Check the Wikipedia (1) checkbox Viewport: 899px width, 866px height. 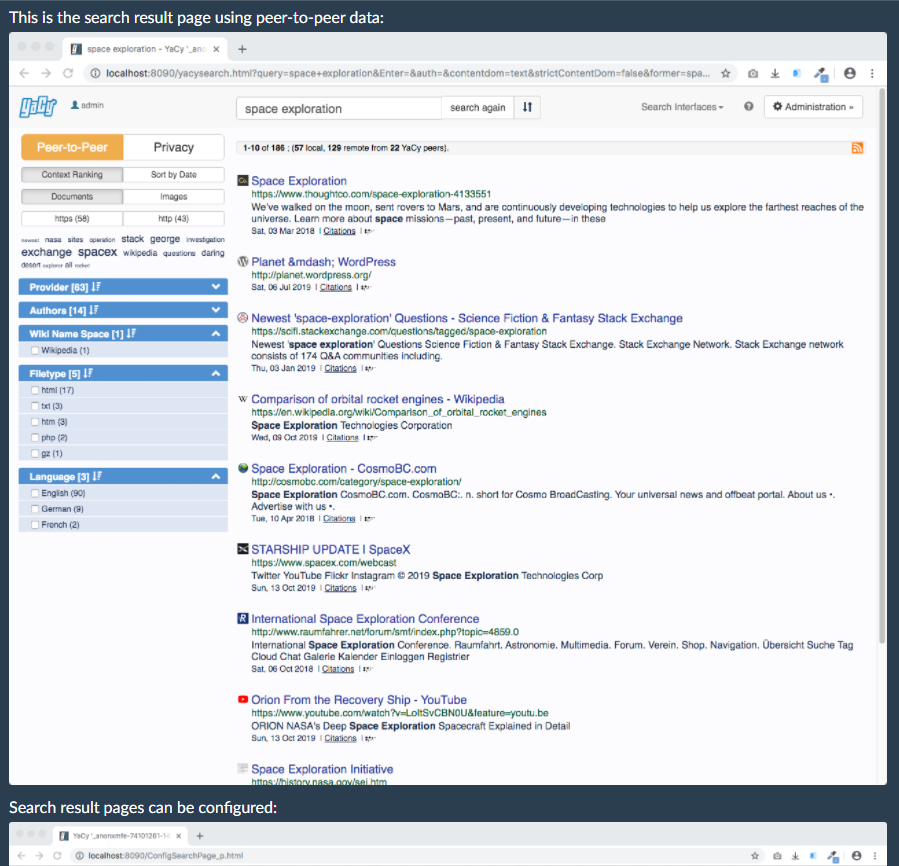[35, 350]
